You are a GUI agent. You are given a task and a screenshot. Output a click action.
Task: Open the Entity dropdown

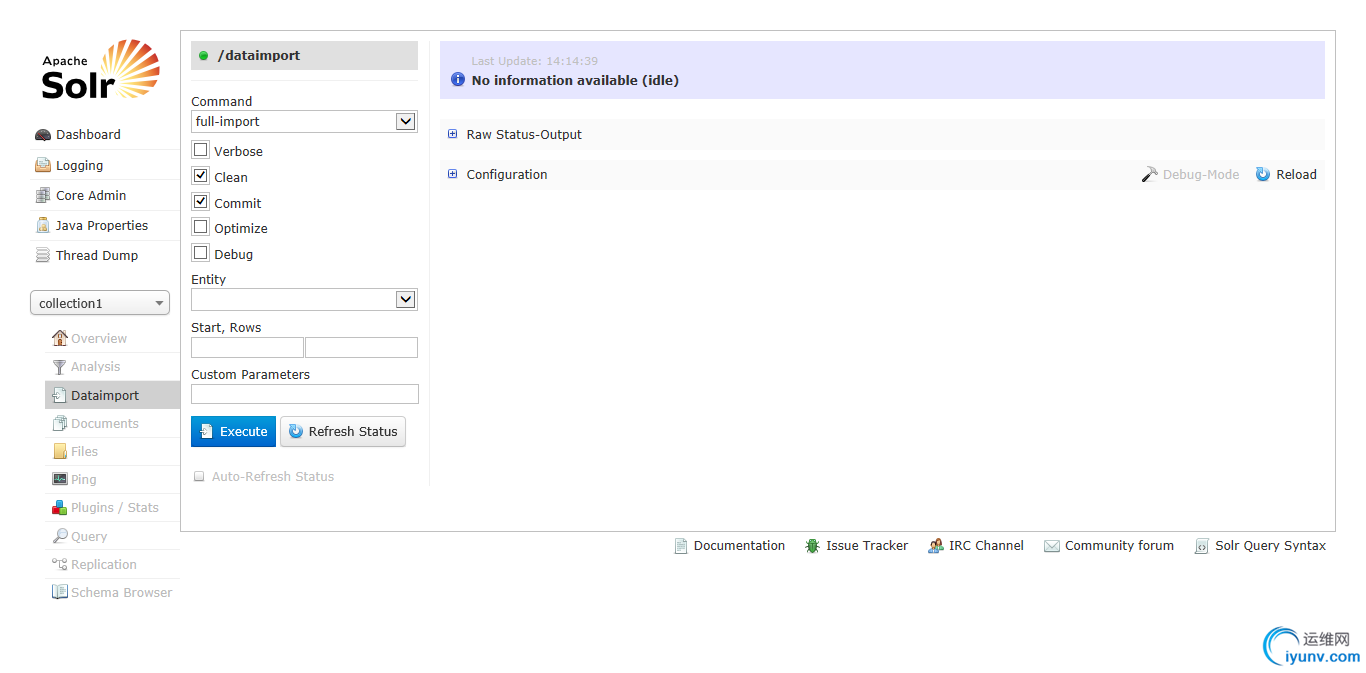click(x=304, y=299)
